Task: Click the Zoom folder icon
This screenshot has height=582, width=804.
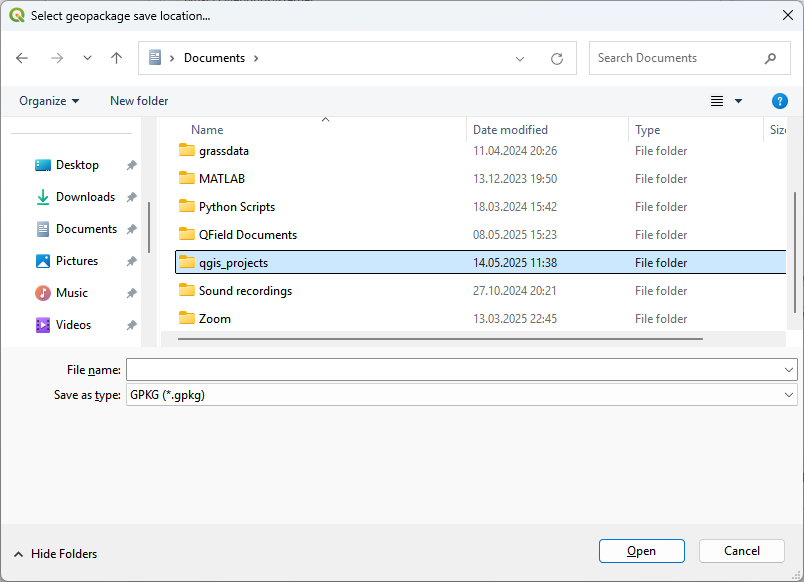Action: click(x=186, y=319)
